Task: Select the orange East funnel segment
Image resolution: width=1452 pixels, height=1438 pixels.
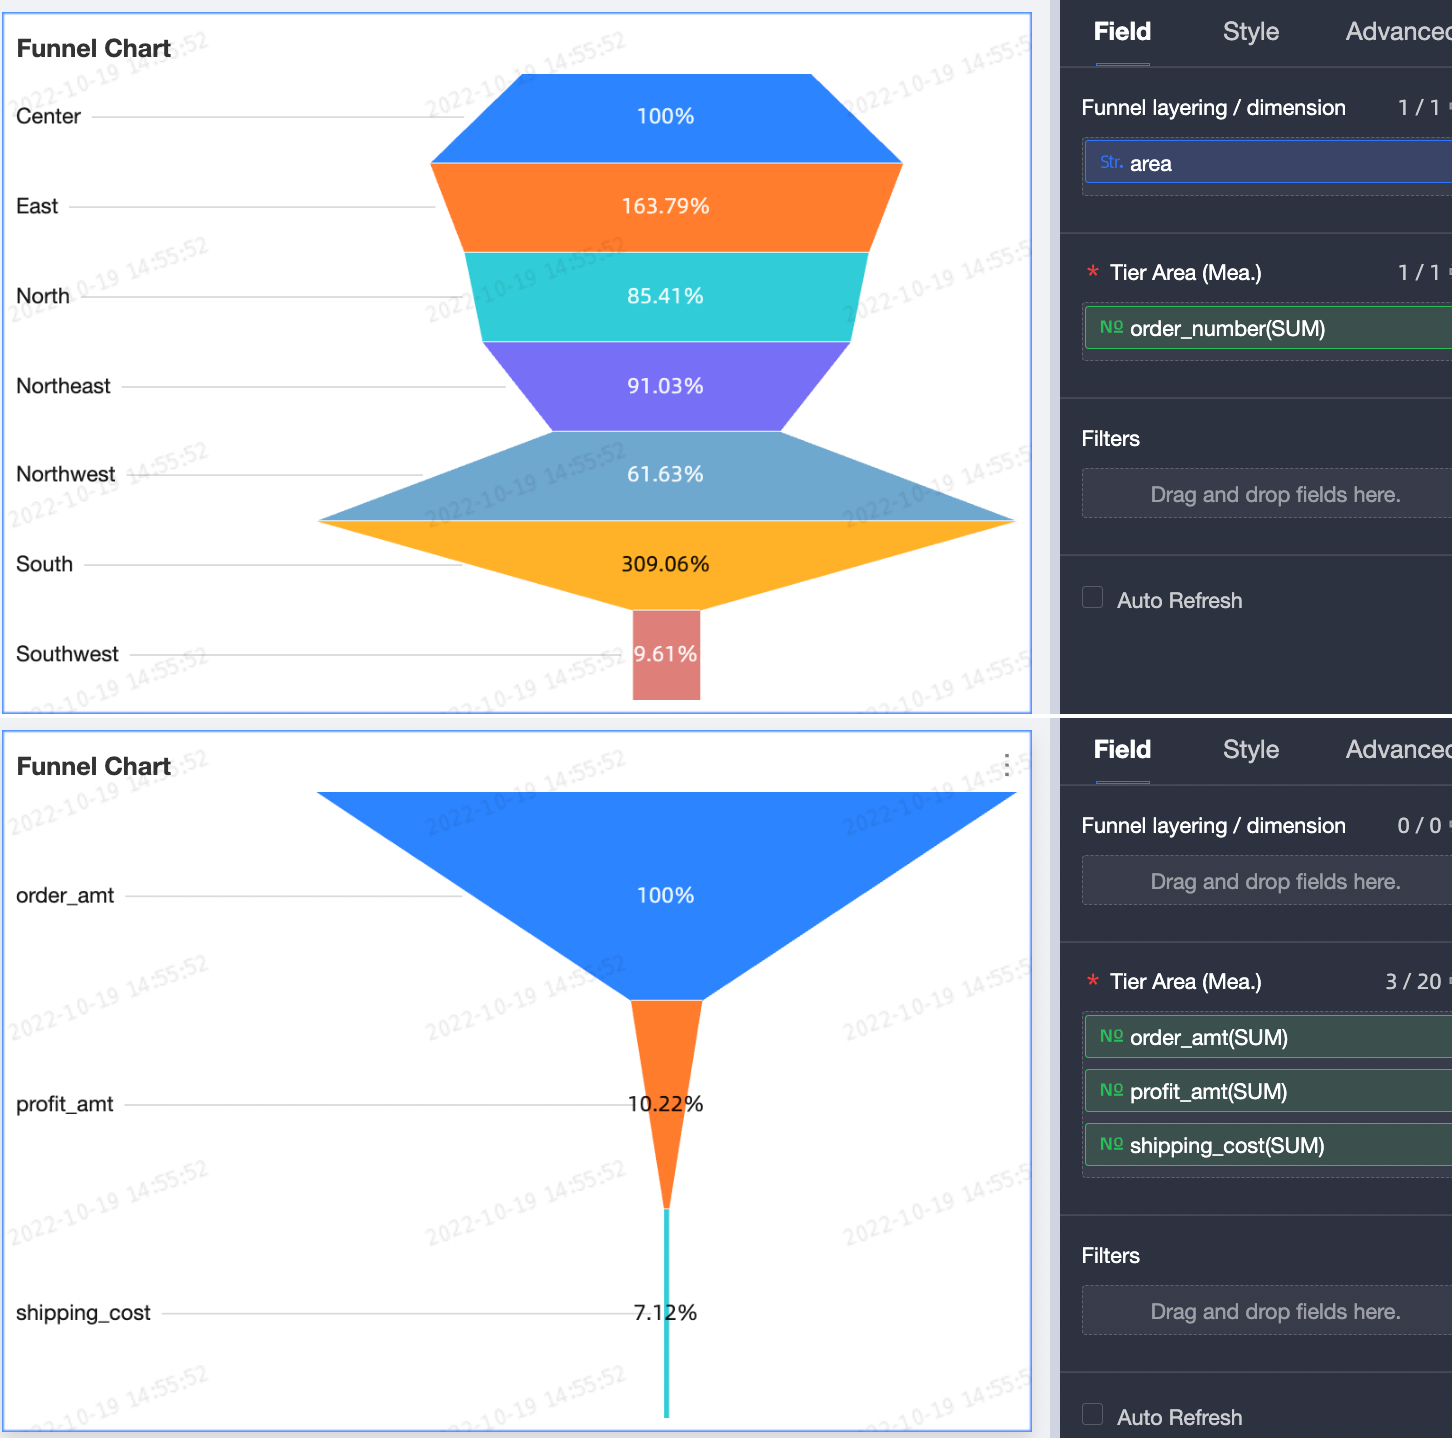Action: pyautogui.click(x=665, y=206)
